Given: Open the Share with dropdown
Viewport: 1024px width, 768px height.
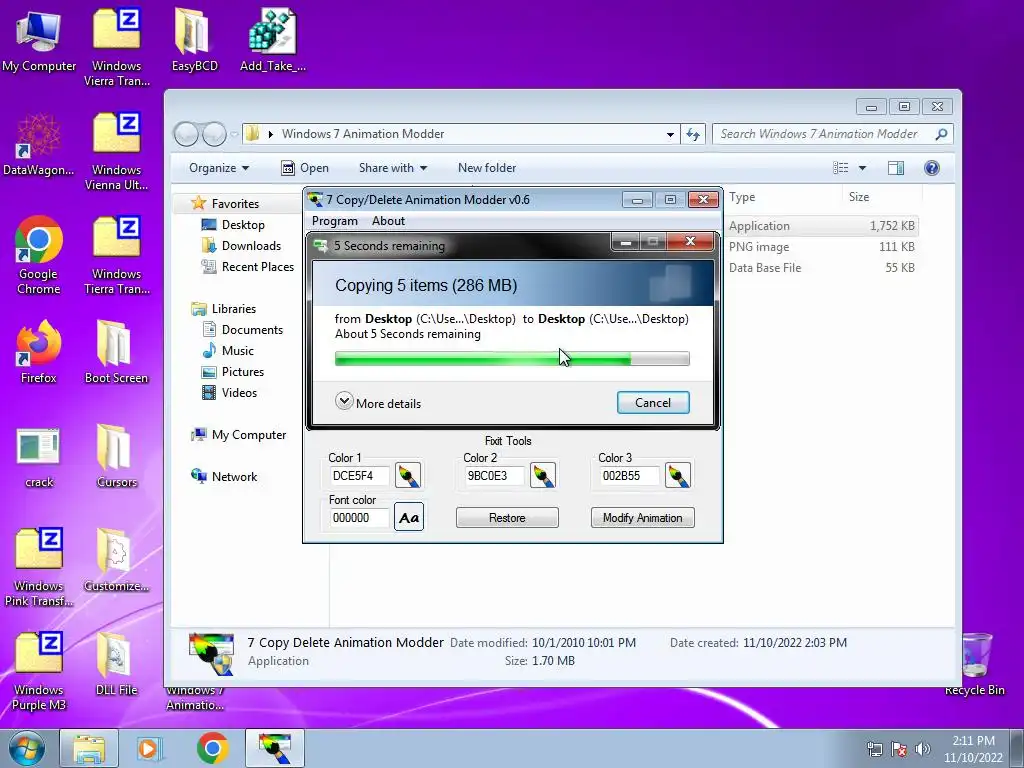Looking at the screenshot, I should click(x=392, y=168).
